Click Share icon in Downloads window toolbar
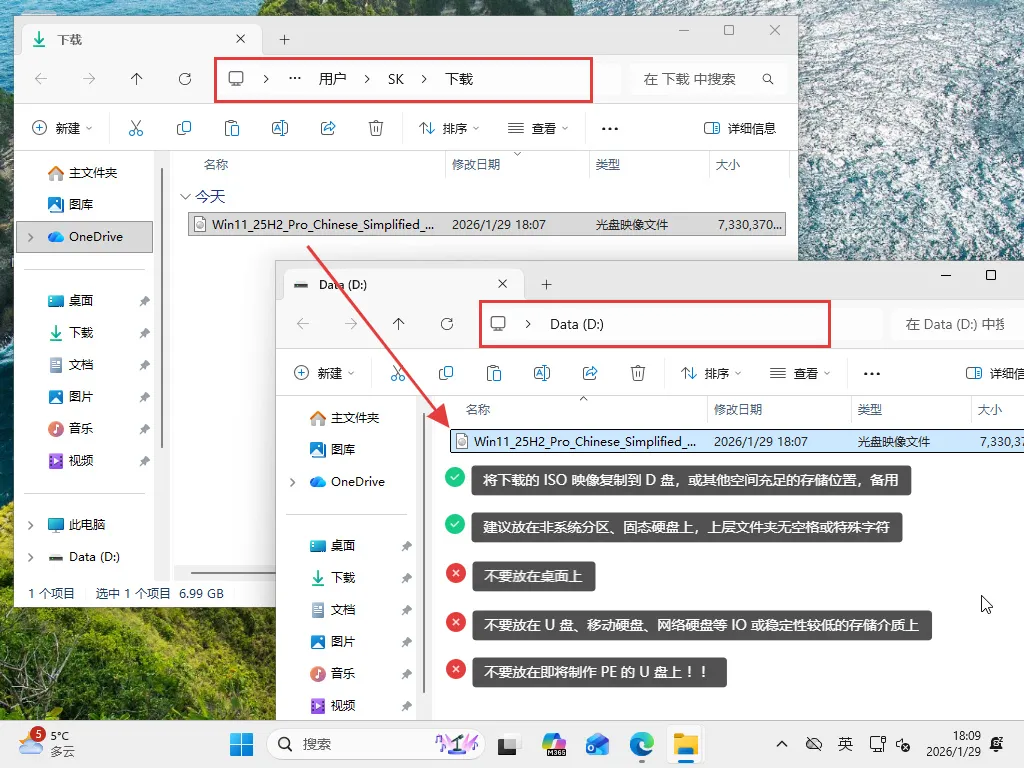1024x768 pixels. click(x=328, y=128)
